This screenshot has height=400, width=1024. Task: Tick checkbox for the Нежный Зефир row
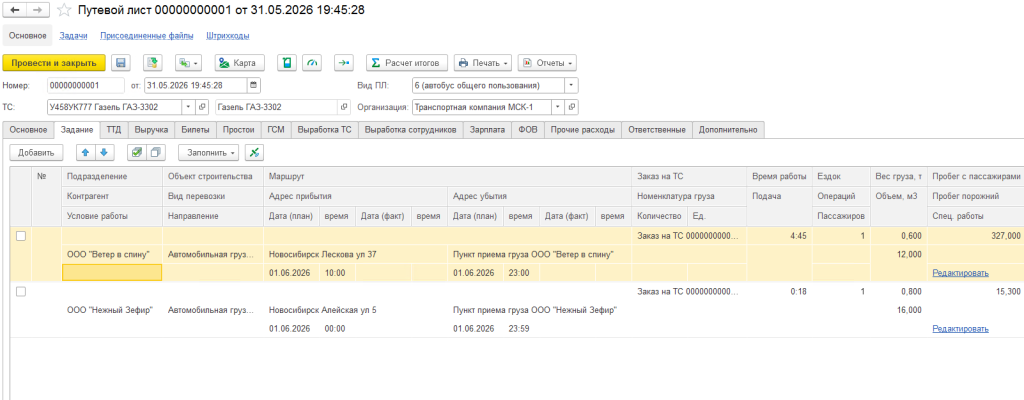(21, 292)
